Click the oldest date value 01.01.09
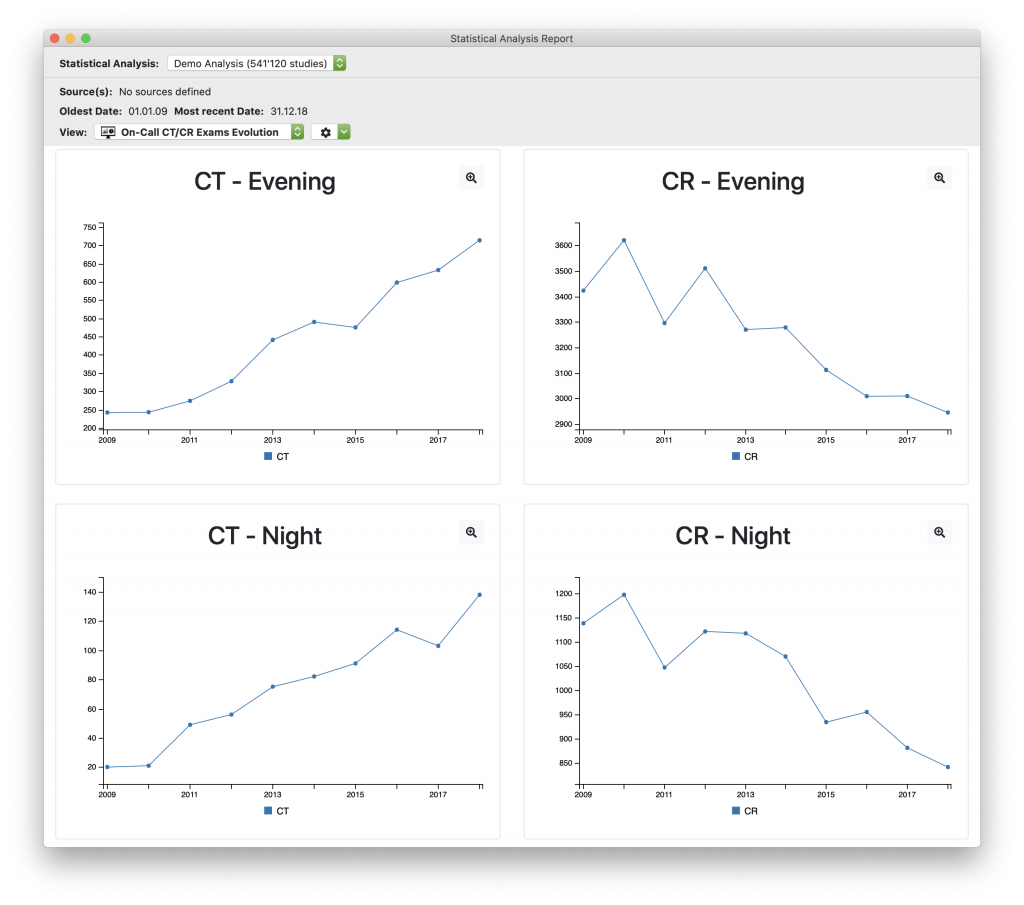Screen dimensions: 1024x905 click(x=148, y=111)
